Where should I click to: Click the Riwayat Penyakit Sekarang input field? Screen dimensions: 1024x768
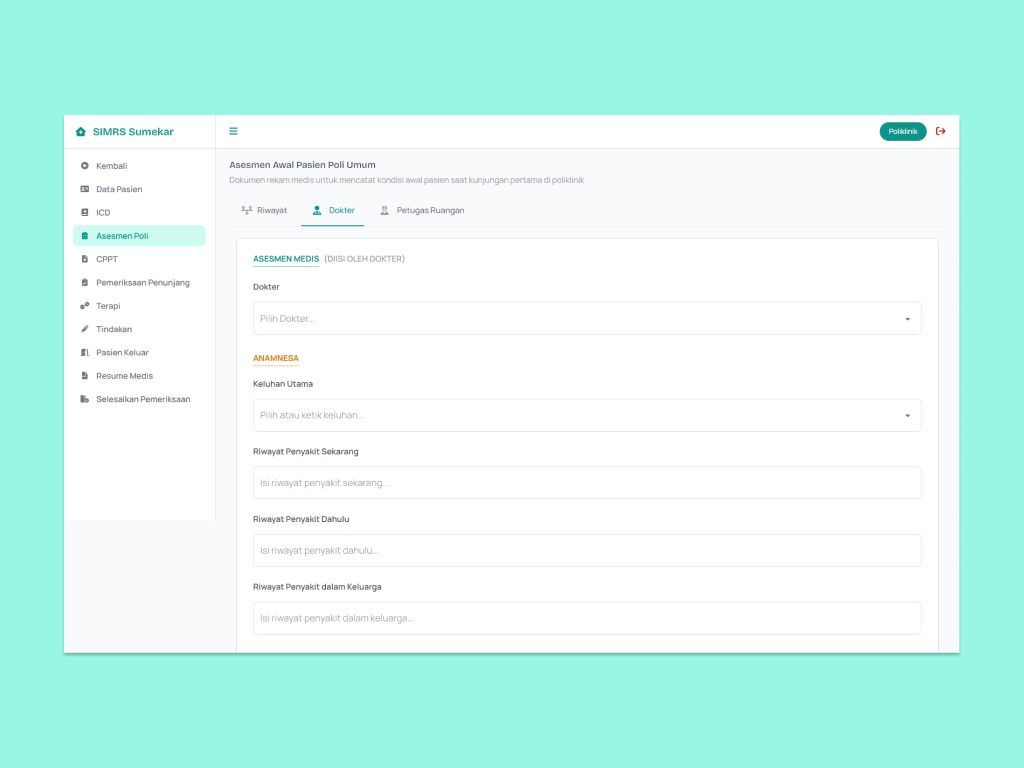(586, 483)
